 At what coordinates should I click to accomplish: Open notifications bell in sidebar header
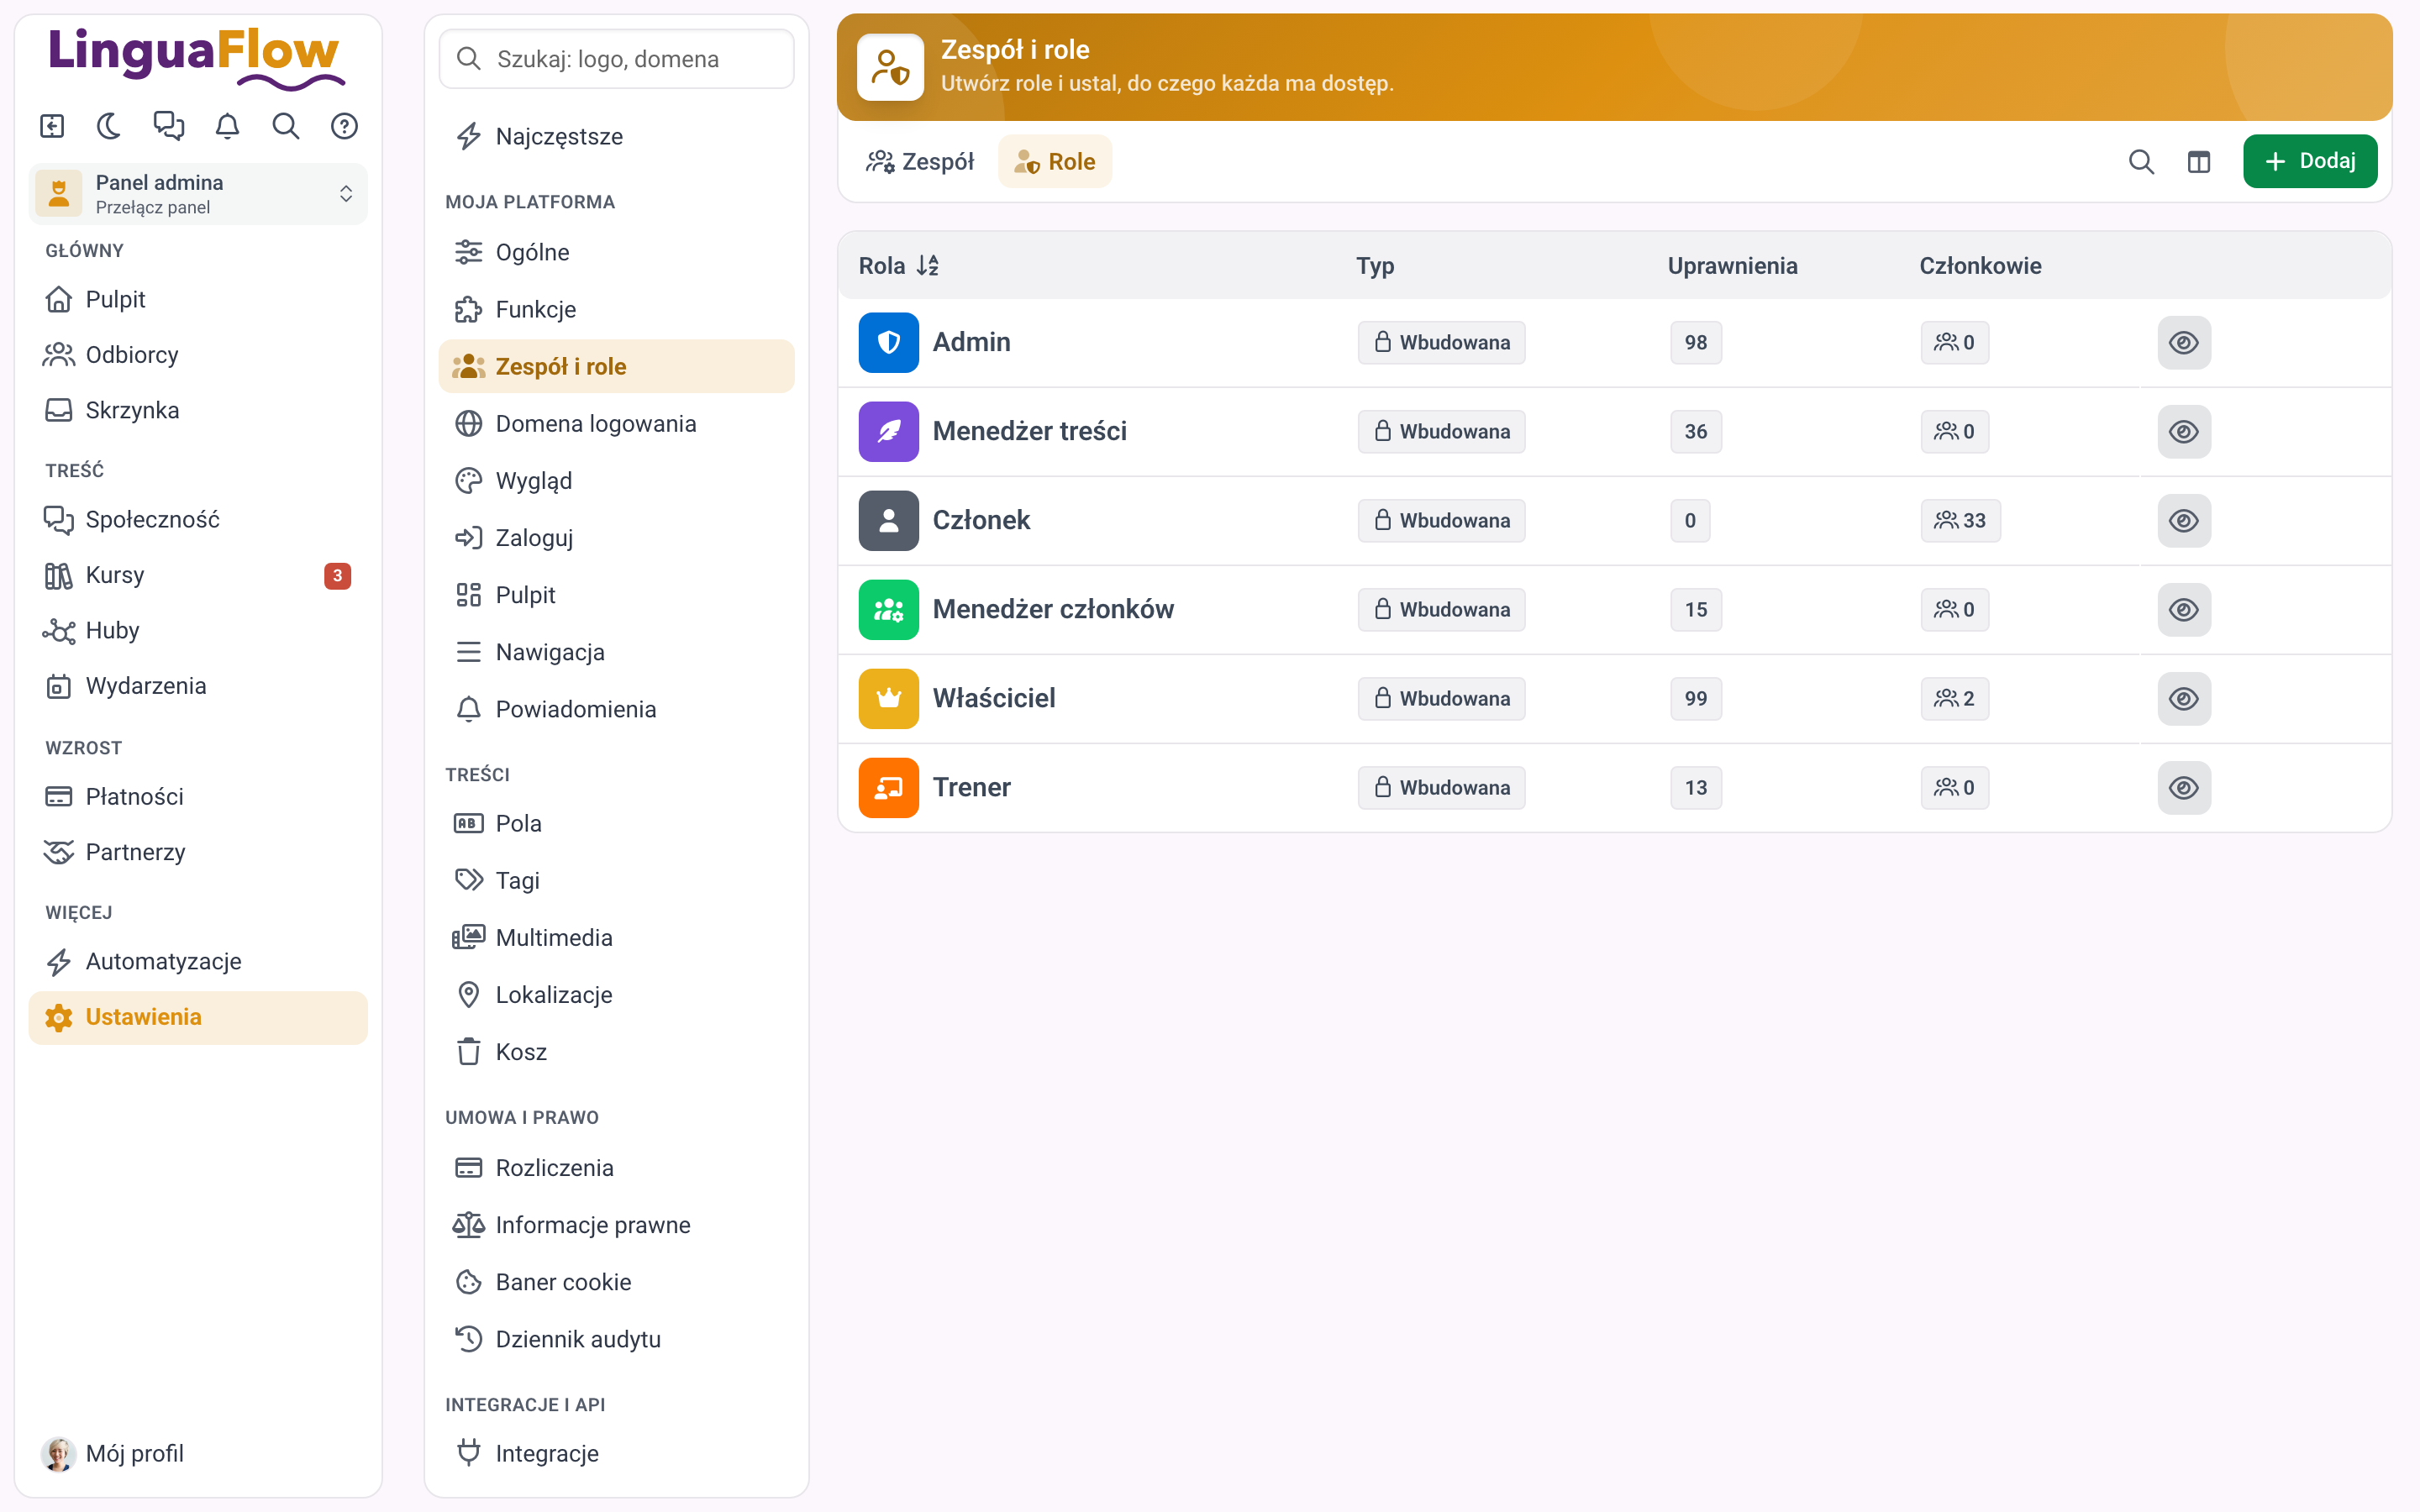point(227,126)
